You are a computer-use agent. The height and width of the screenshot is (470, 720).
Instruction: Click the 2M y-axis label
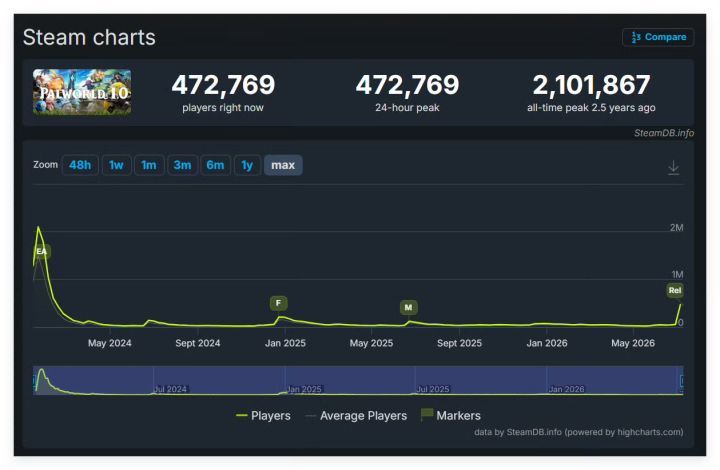676,228
